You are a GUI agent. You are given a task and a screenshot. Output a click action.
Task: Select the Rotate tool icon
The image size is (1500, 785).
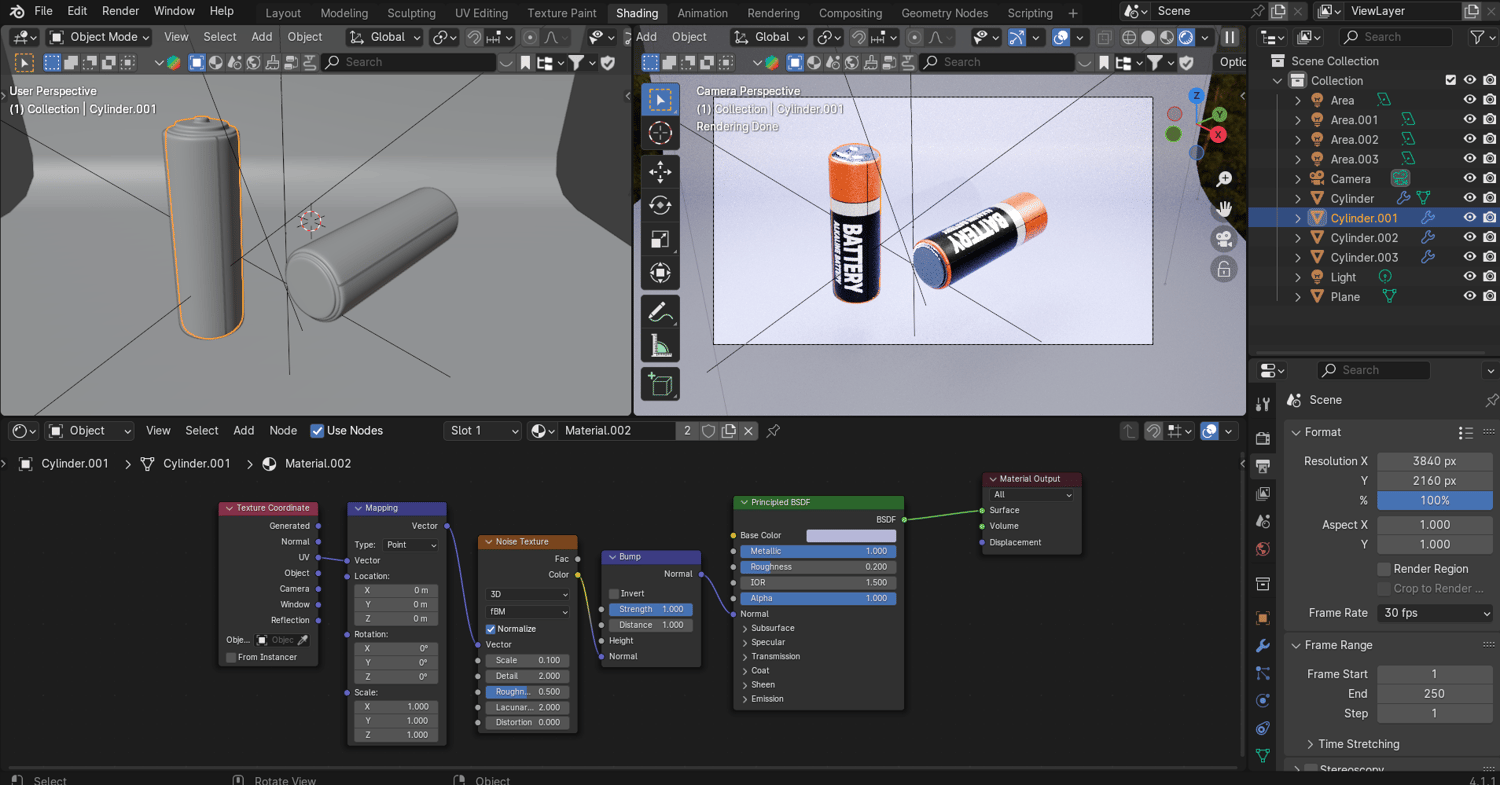coord(660,206)
